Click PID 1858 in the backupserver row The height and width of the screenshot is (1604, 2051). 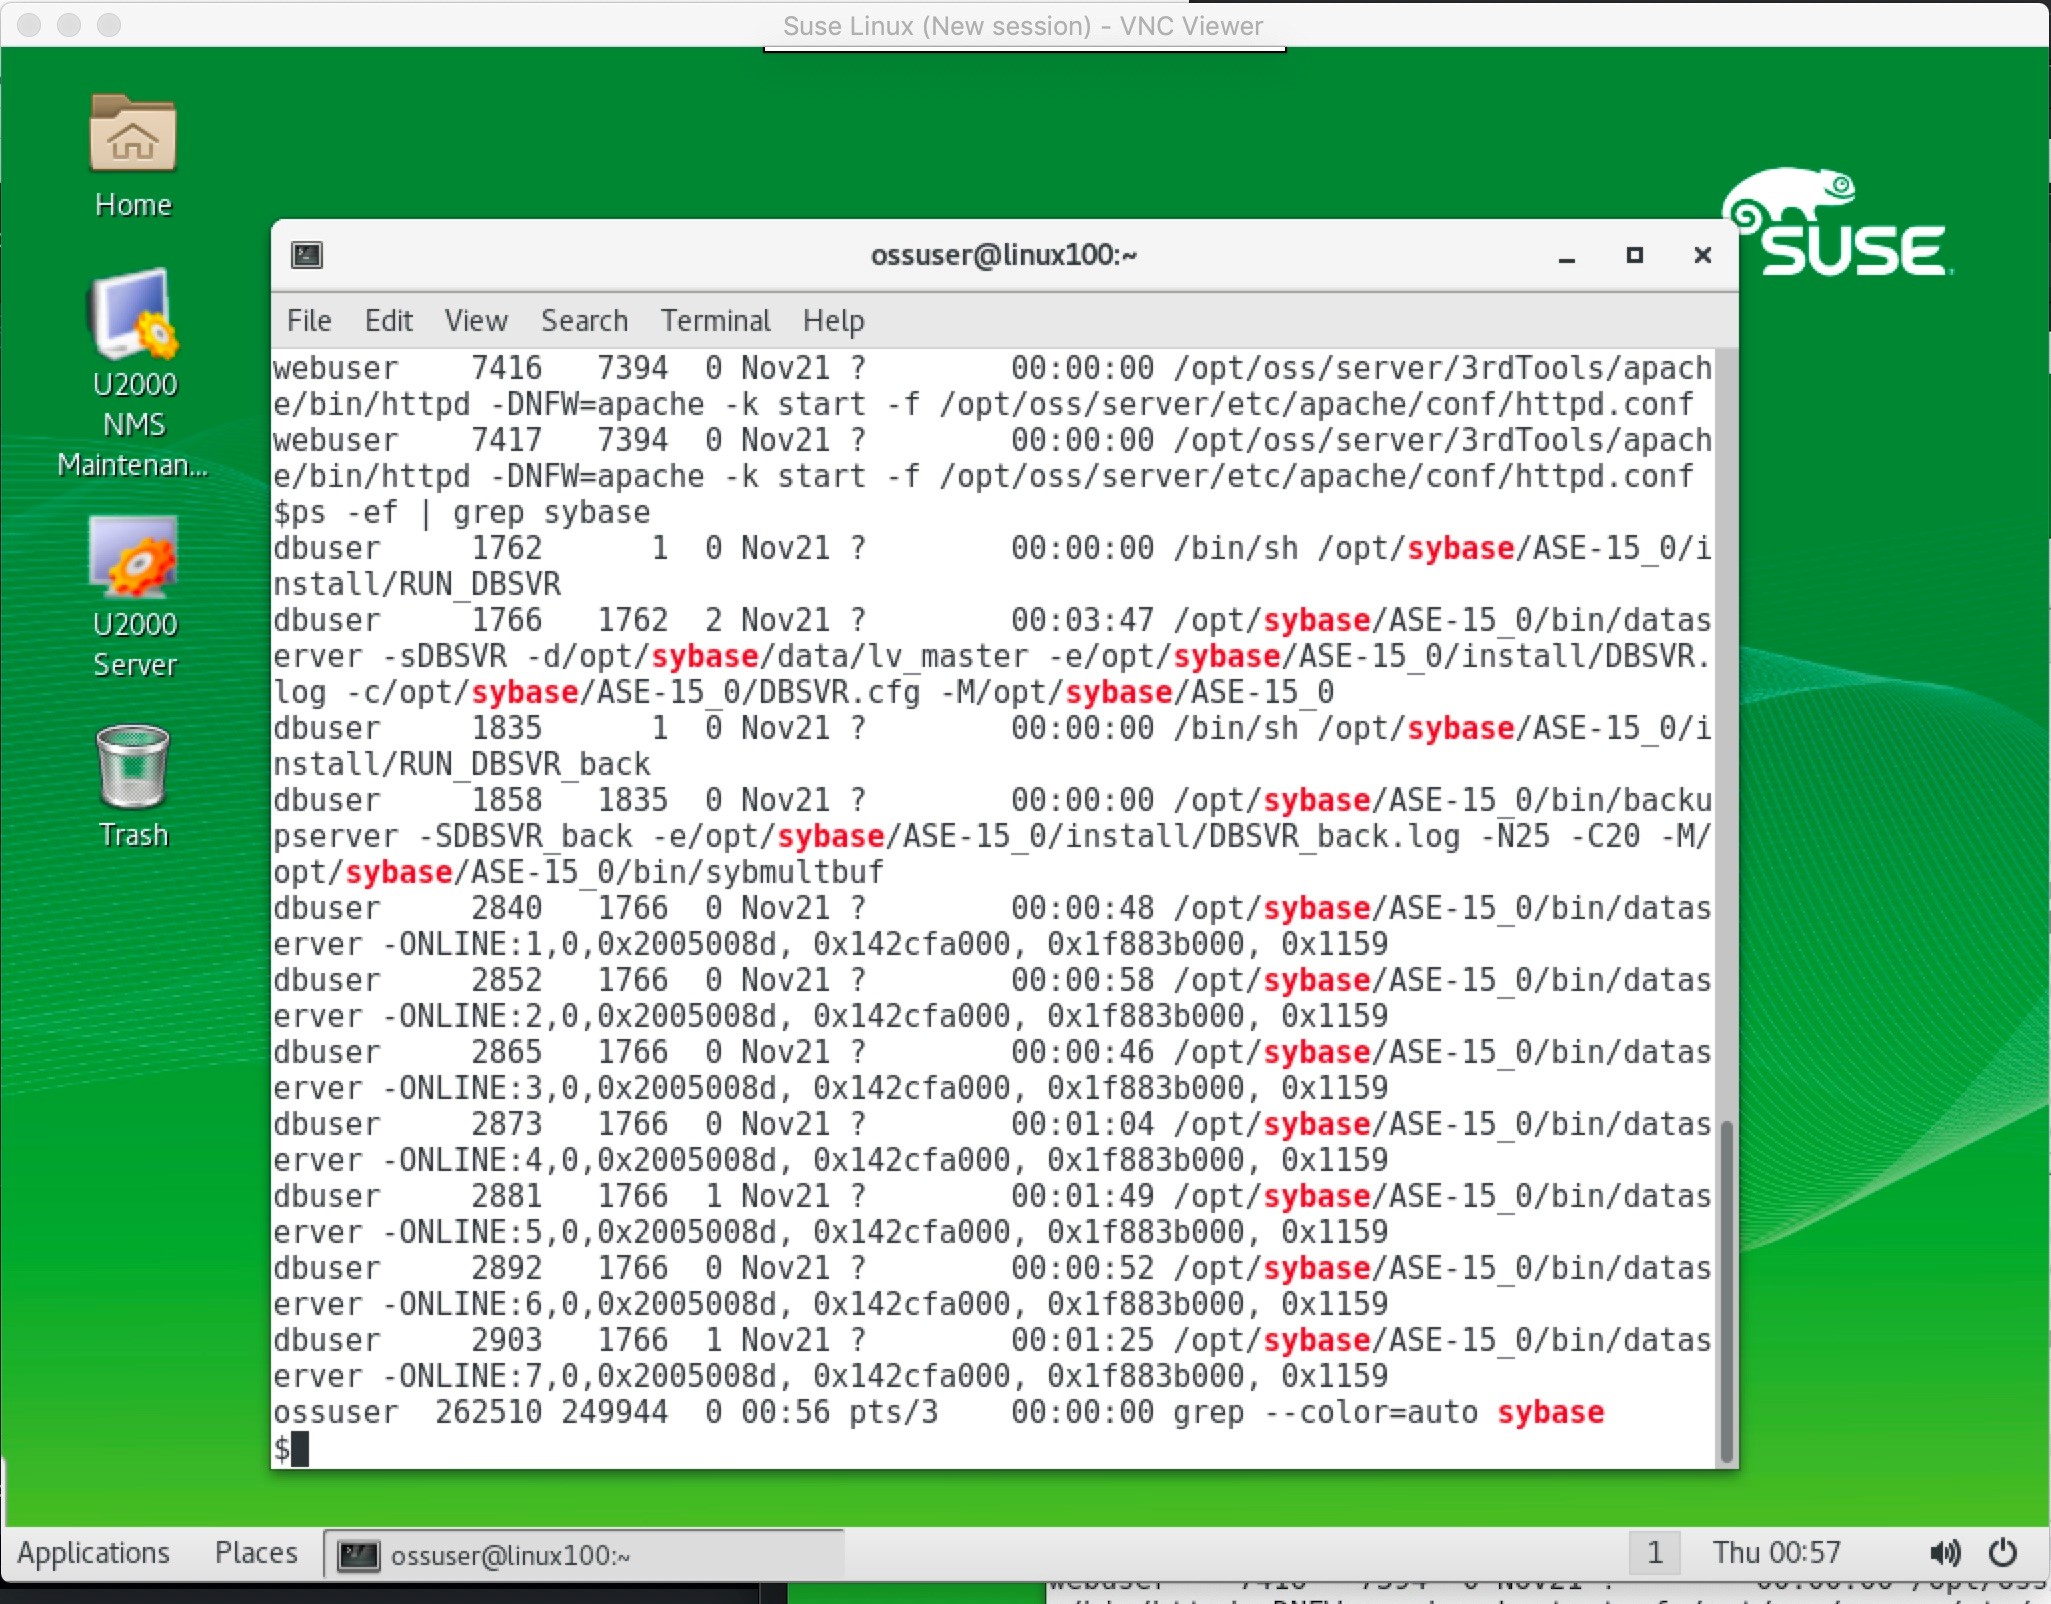point(506,801)
